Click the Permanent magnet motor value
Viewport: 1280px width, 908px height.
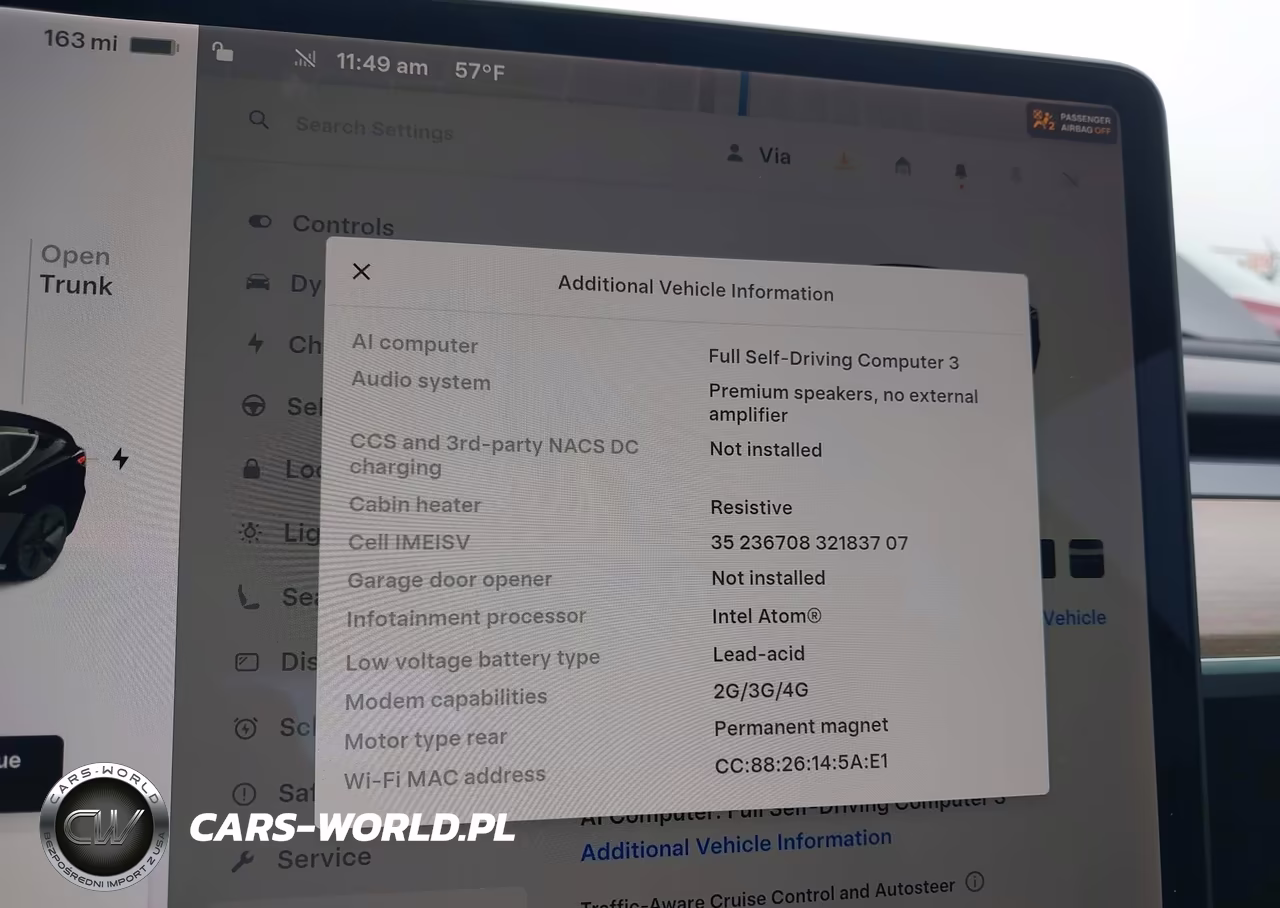coord(801,726)
